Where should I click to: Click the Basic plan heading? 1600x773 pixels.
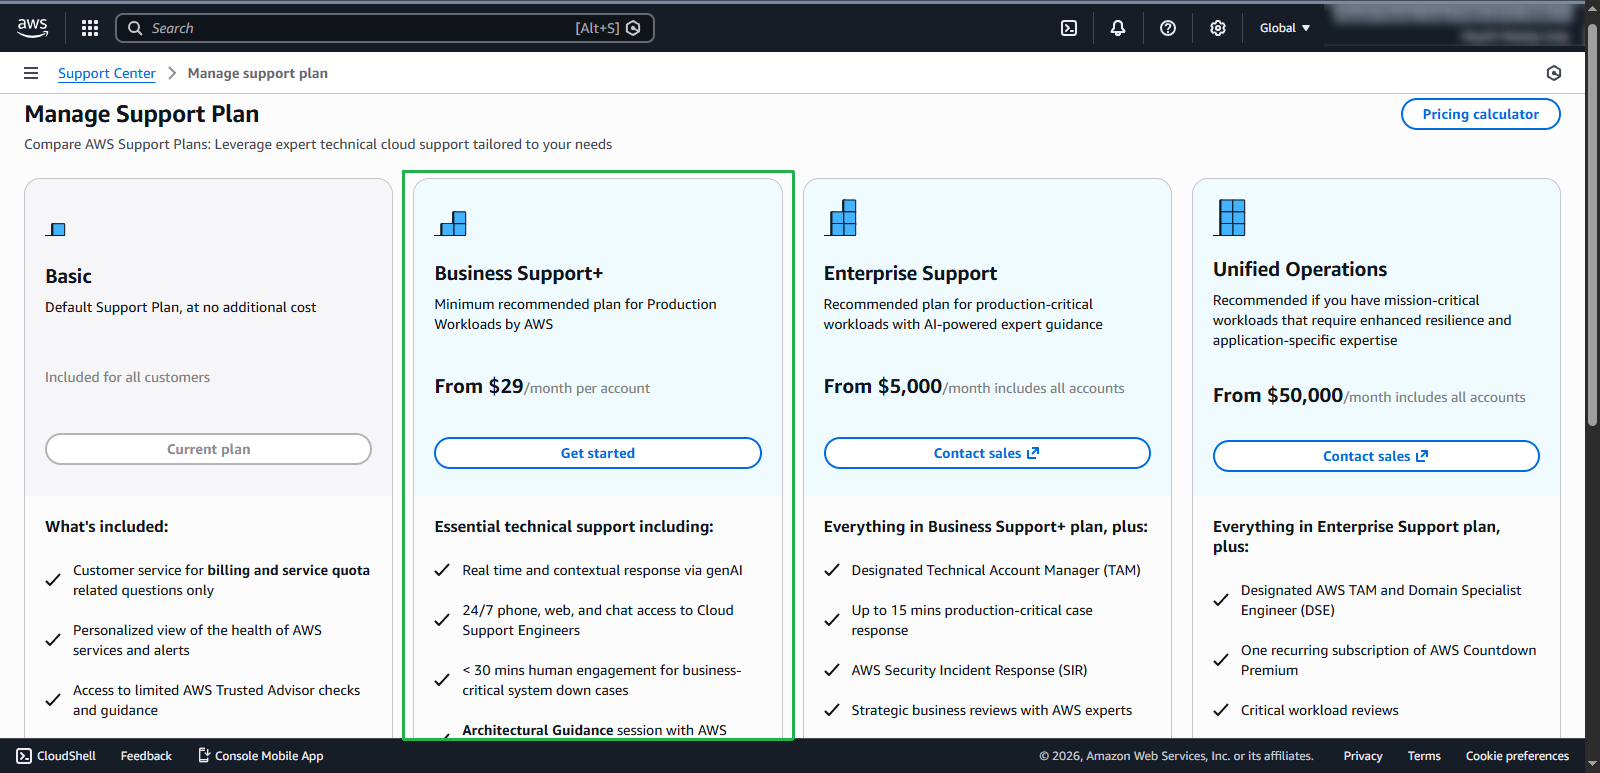point(68,276)
